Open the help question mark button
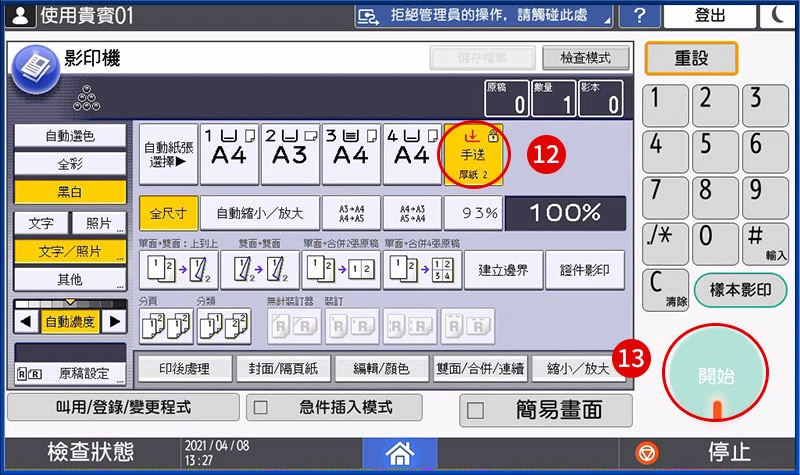This screenshot has width=800, height=475. [639, 16]
